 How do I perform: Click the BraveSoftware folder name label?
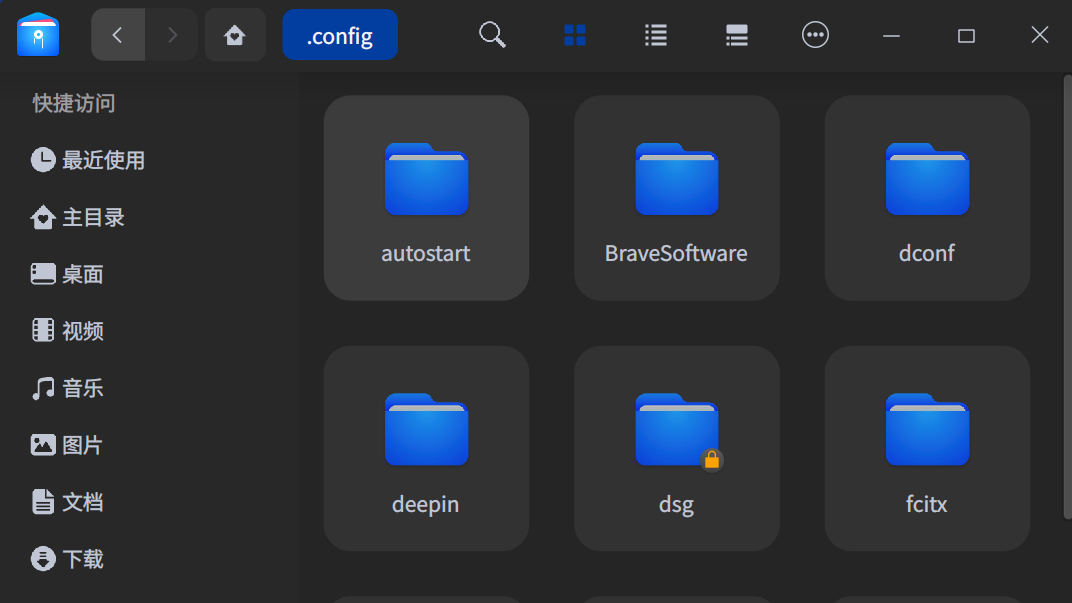pos(676,254)
